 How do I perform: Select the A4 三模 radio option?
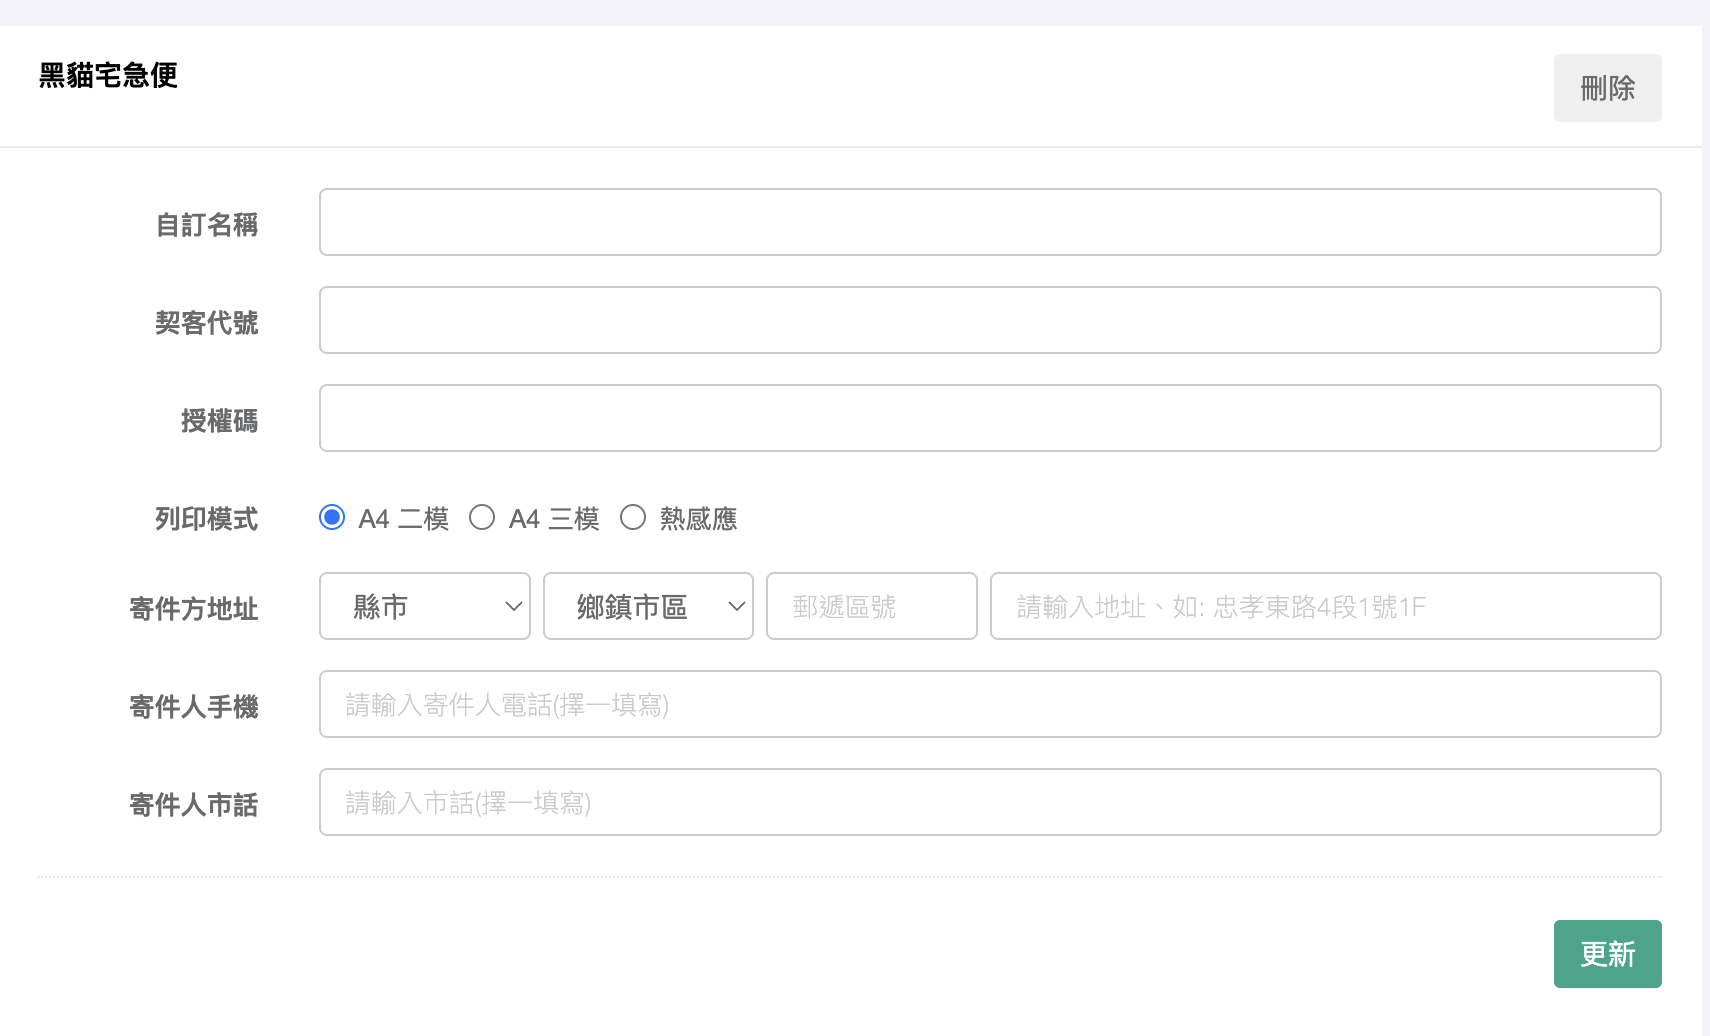click(482, 517)
